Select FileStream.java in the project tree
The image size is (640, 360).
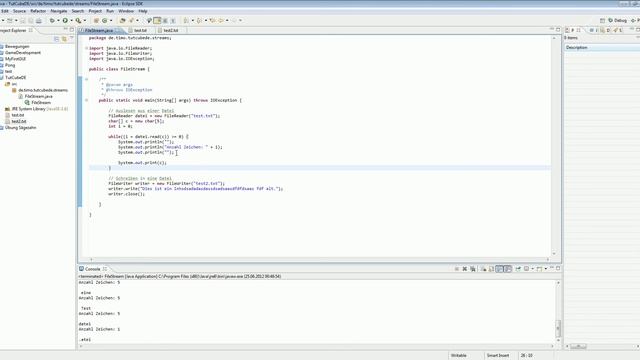(38, 96)
